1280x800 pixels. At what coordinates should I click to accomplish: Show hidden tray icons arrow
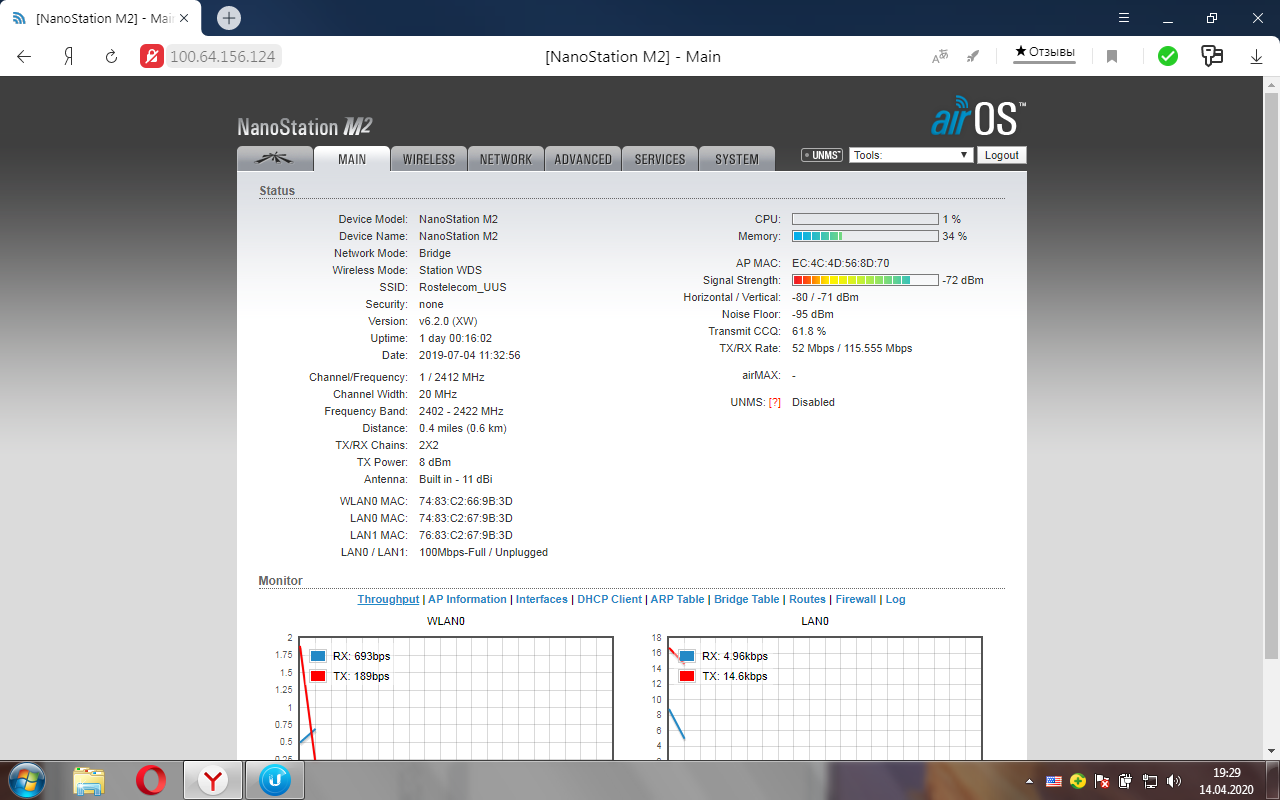pos(1030,781)
